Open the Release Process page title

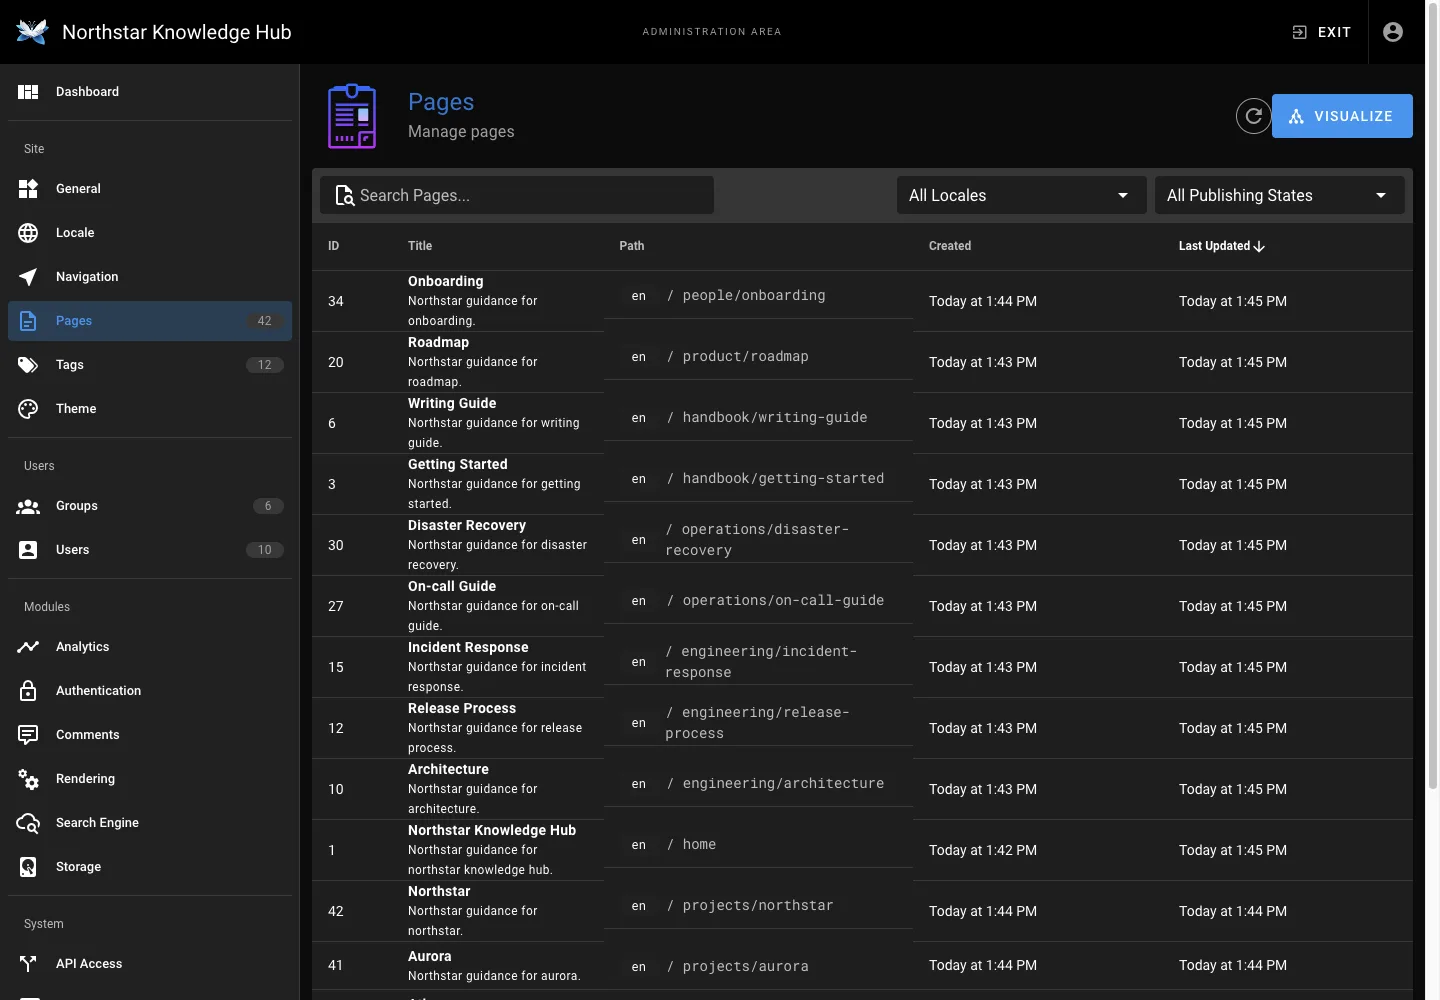[462, 708]
